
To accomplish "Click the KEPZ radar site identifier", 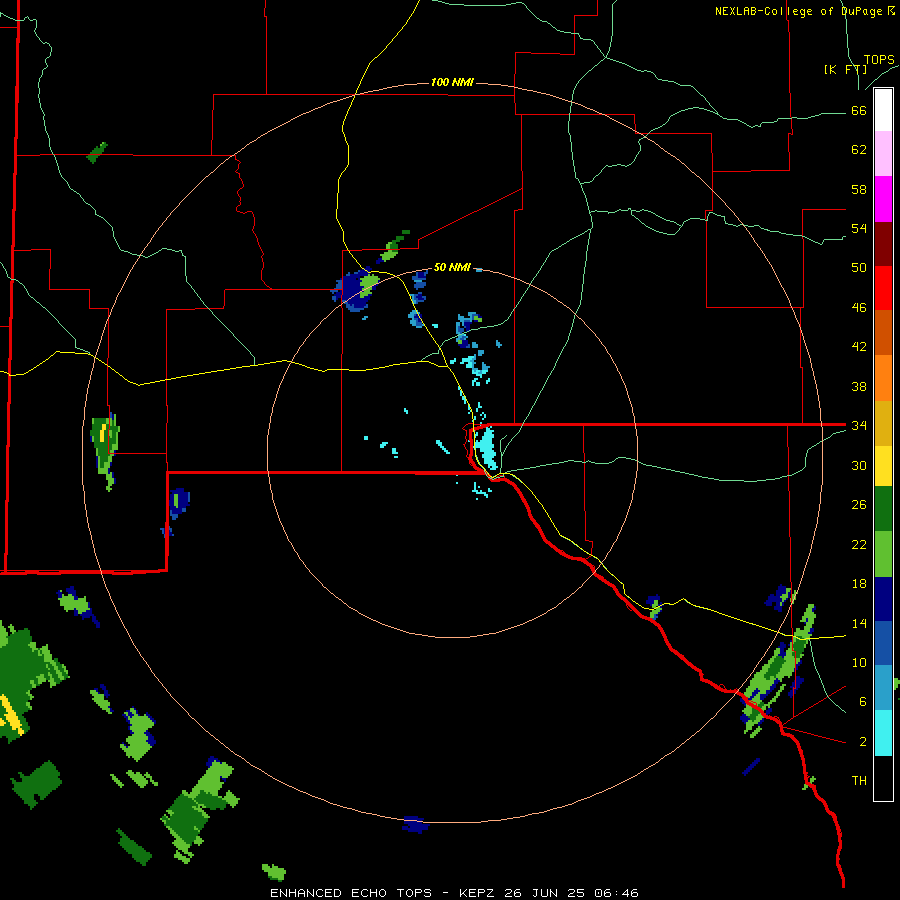I will click(479, 893).
